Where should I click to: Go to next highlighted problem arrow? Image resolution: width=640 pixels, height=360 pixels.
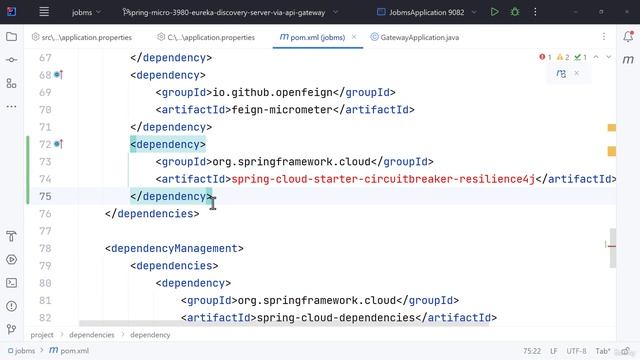pos(609,57)
